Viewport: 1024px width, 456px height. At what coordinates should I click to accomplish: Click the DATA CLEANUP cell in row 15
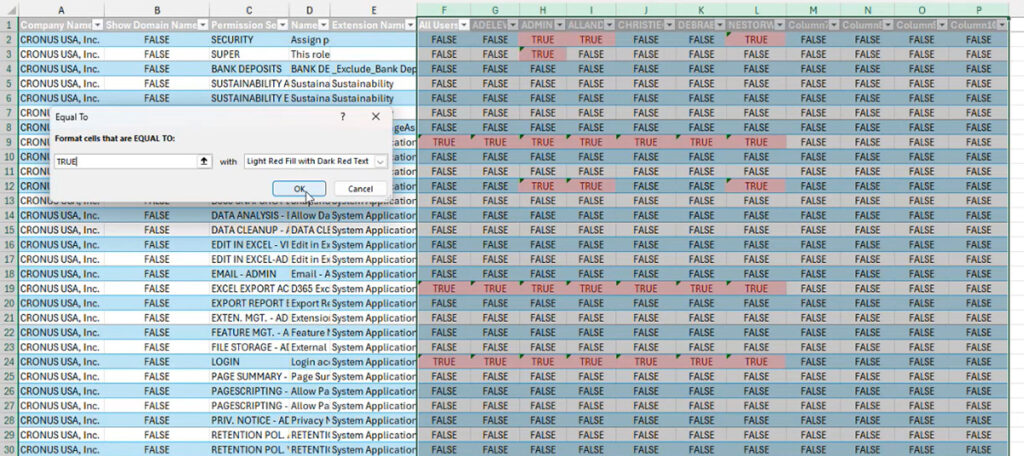pyautogui.click(x=249, y=230)
